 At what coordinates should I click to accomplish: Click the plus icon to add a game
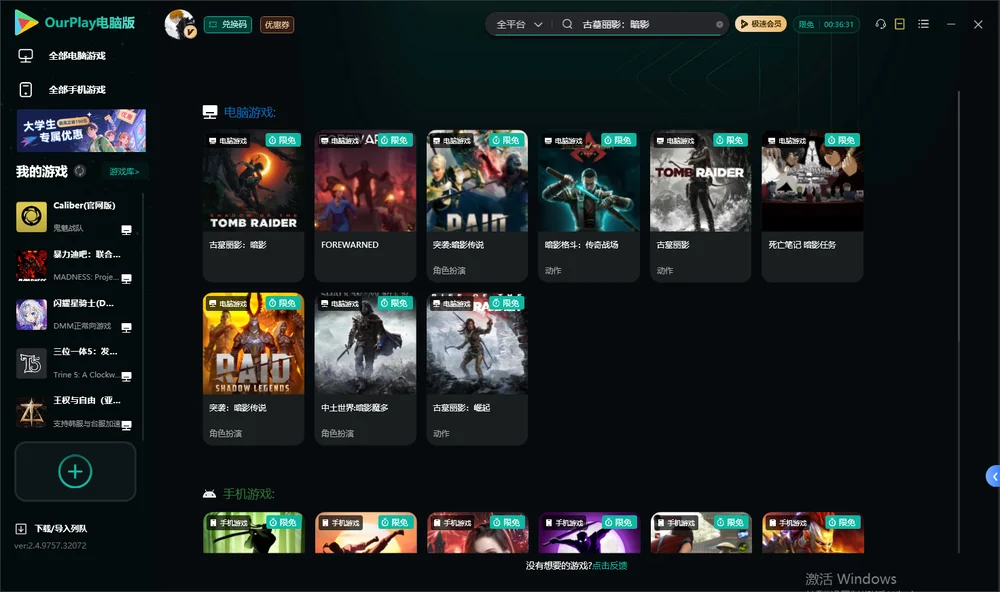(75, 471)
